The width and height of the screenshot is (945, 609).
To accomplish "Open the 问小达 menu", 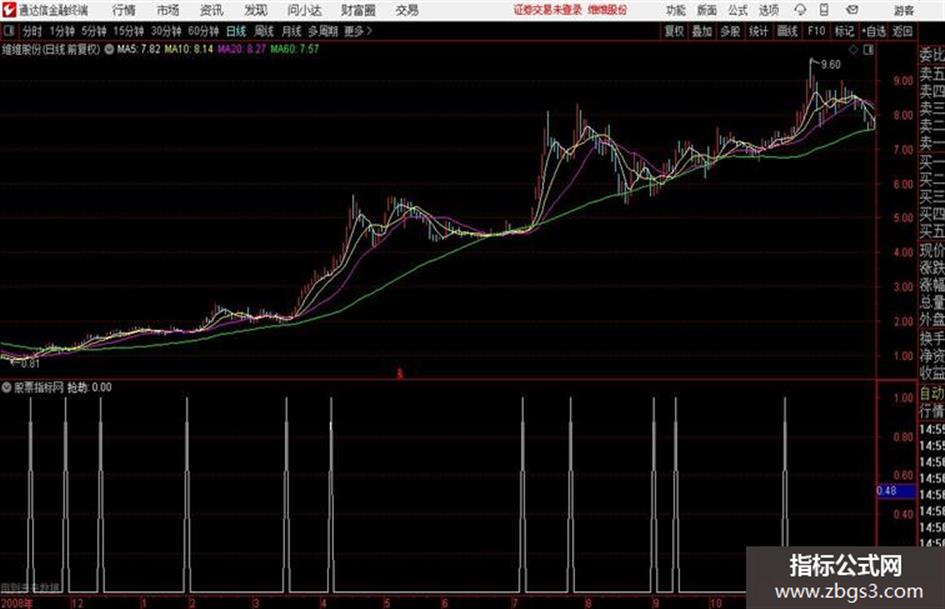I will click(304, 10).
